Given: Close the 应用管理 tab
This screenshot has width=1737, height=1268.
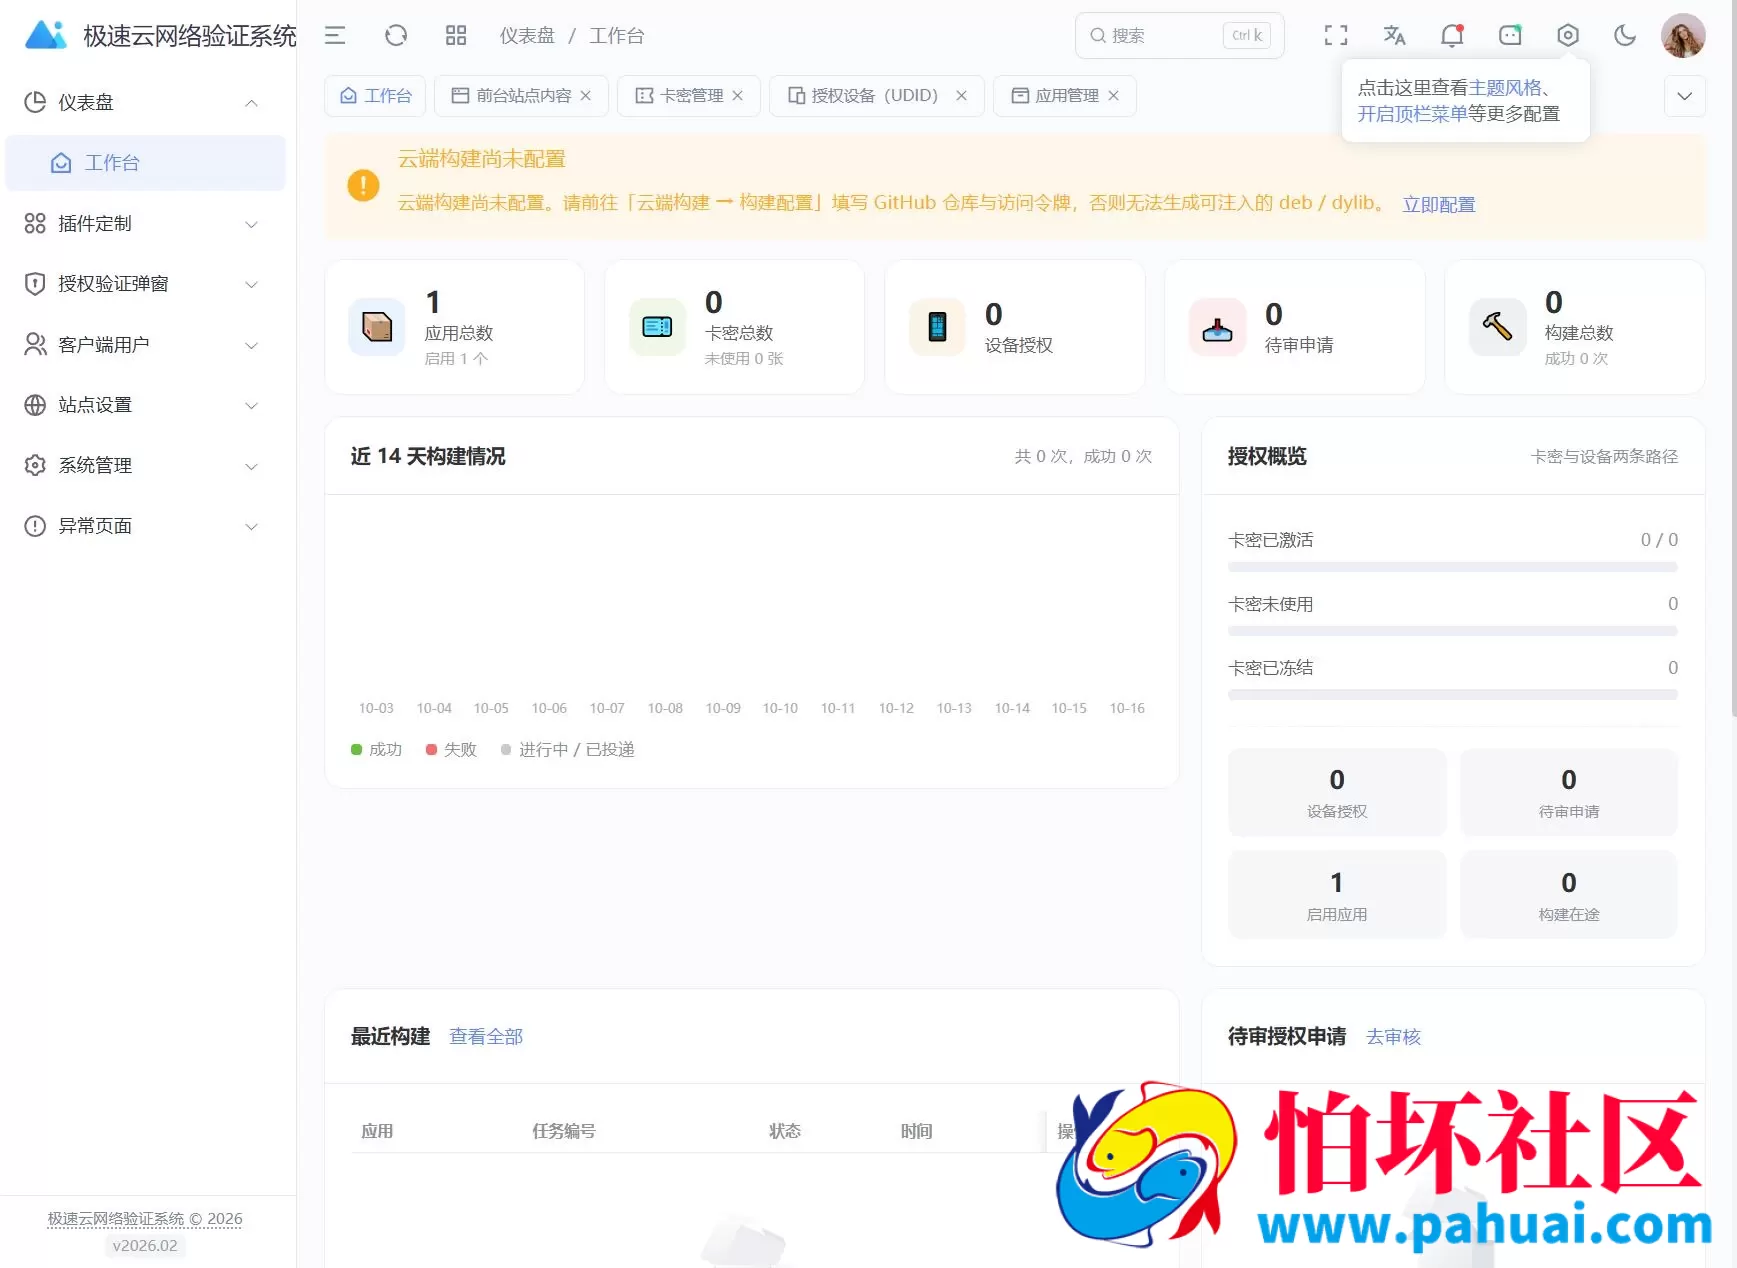Looking at the screenshot, I should (1113, 96).
